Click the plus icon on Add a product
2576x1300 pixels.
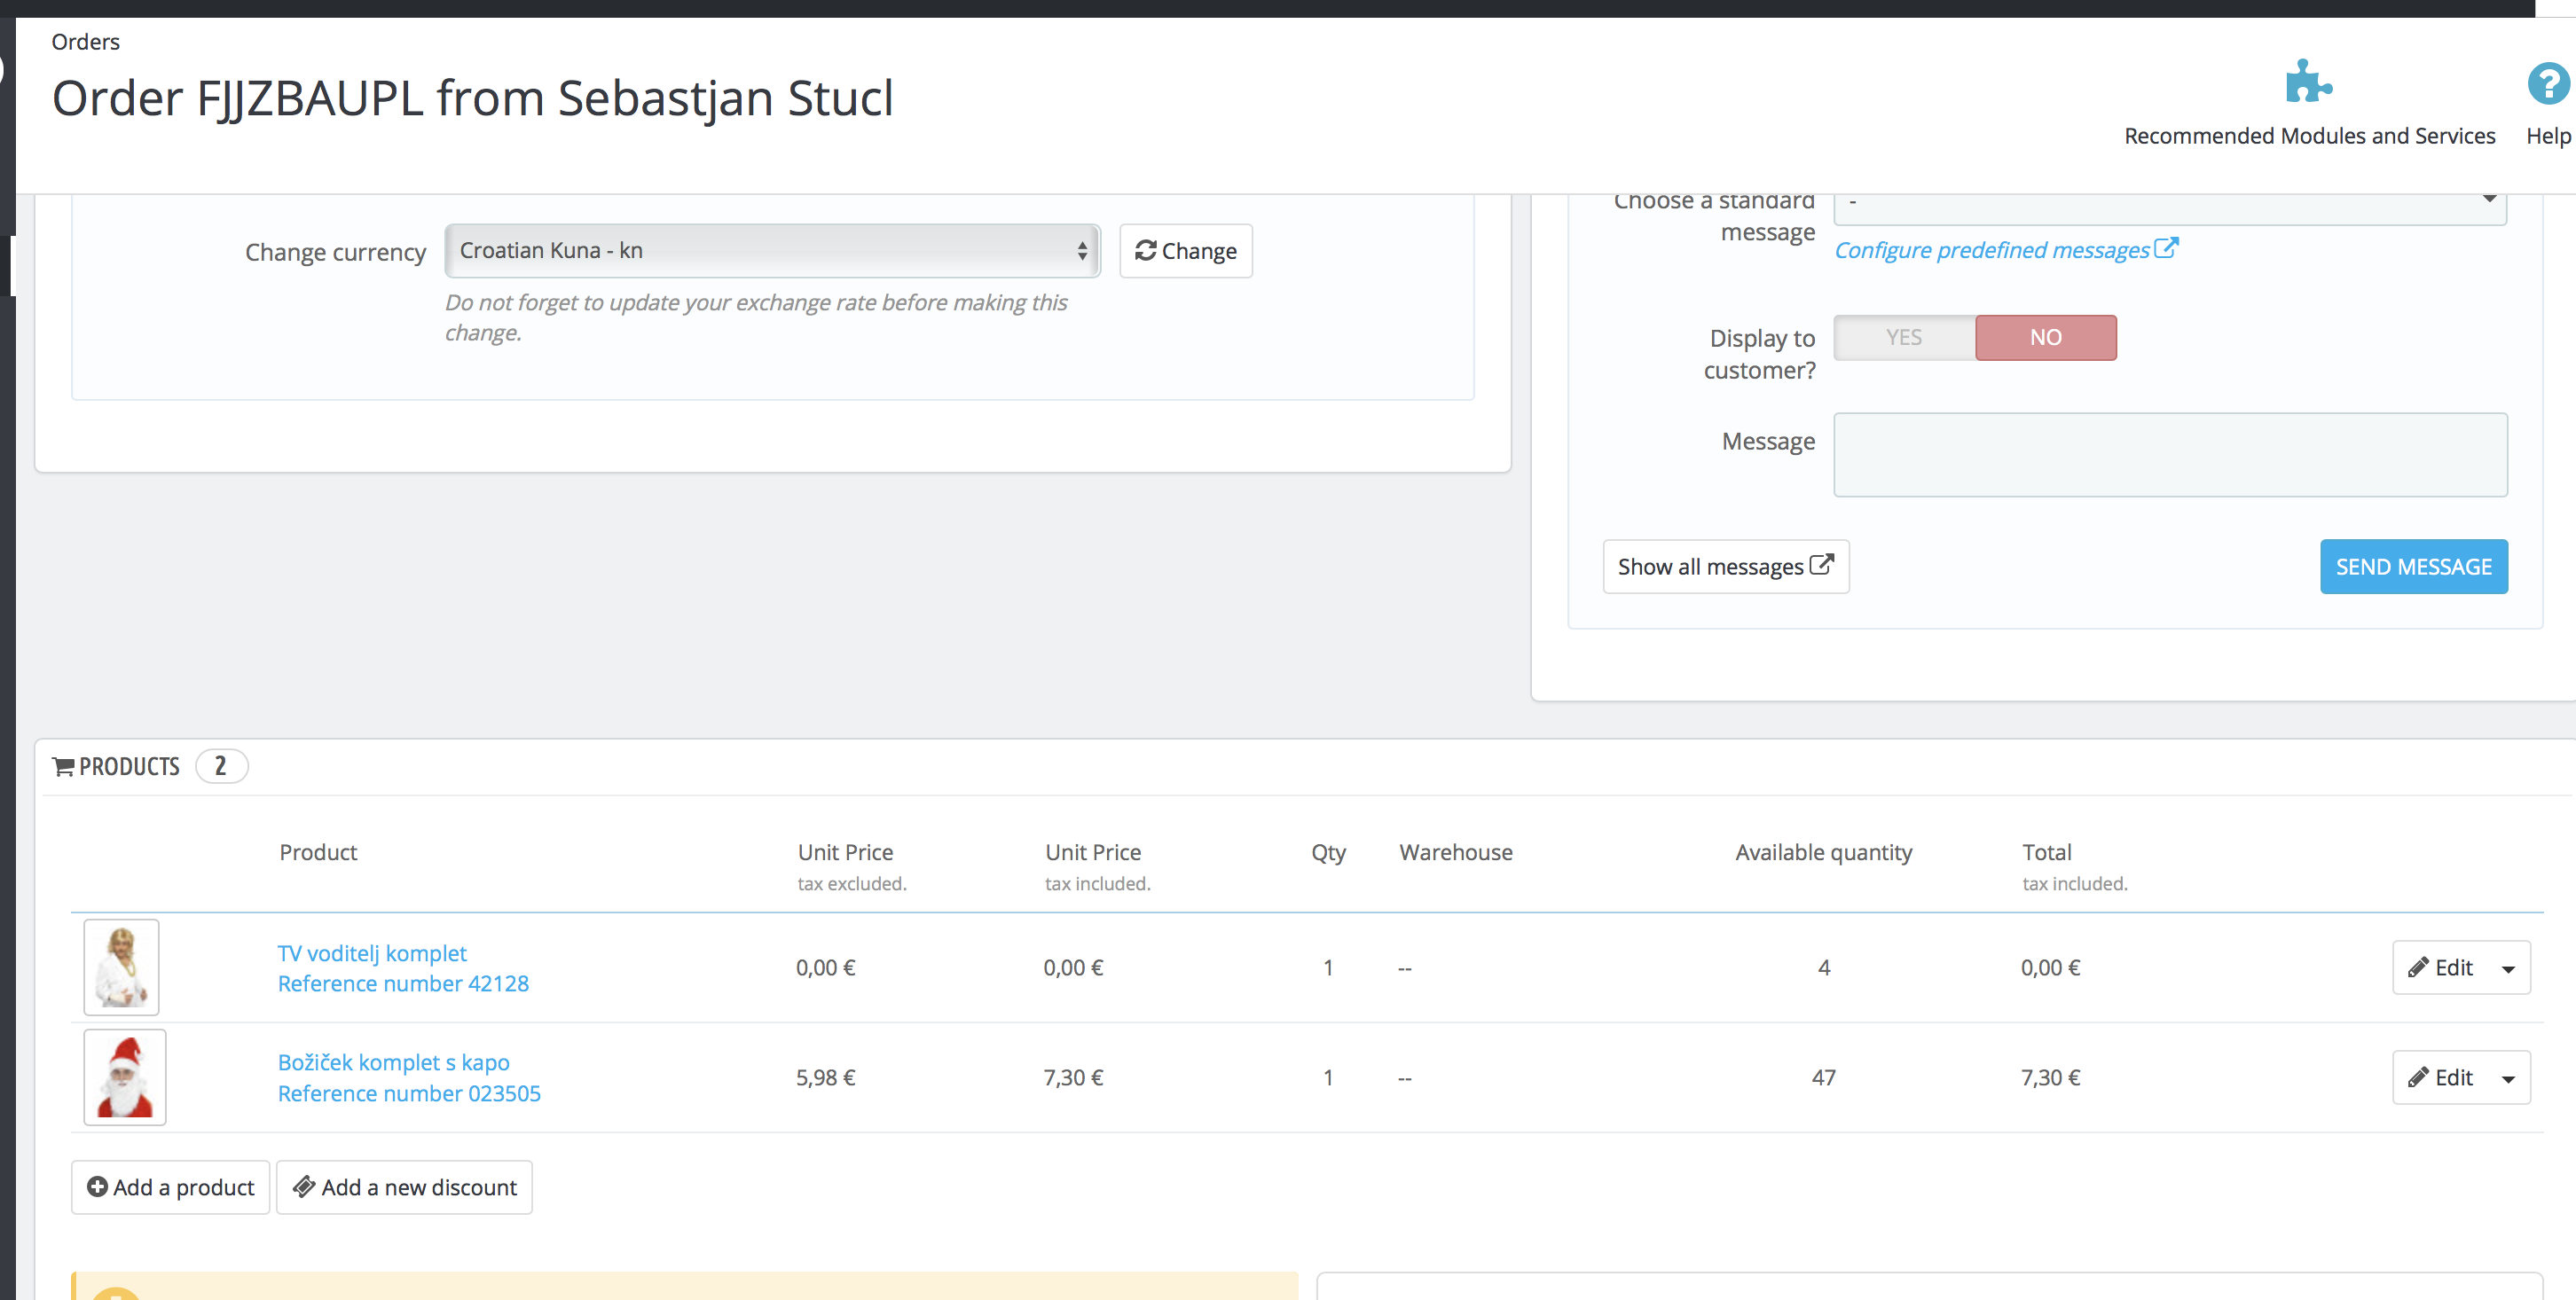pos(97,1187)
